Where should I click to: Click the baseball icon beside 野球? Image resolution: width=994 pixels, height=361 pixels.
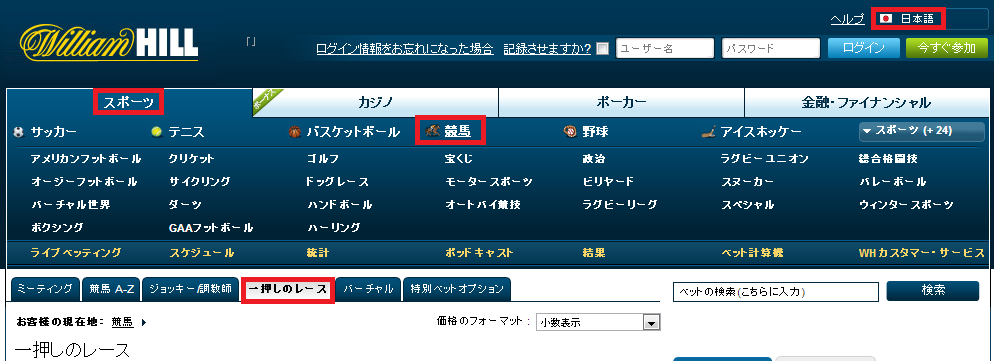[570, 132]
